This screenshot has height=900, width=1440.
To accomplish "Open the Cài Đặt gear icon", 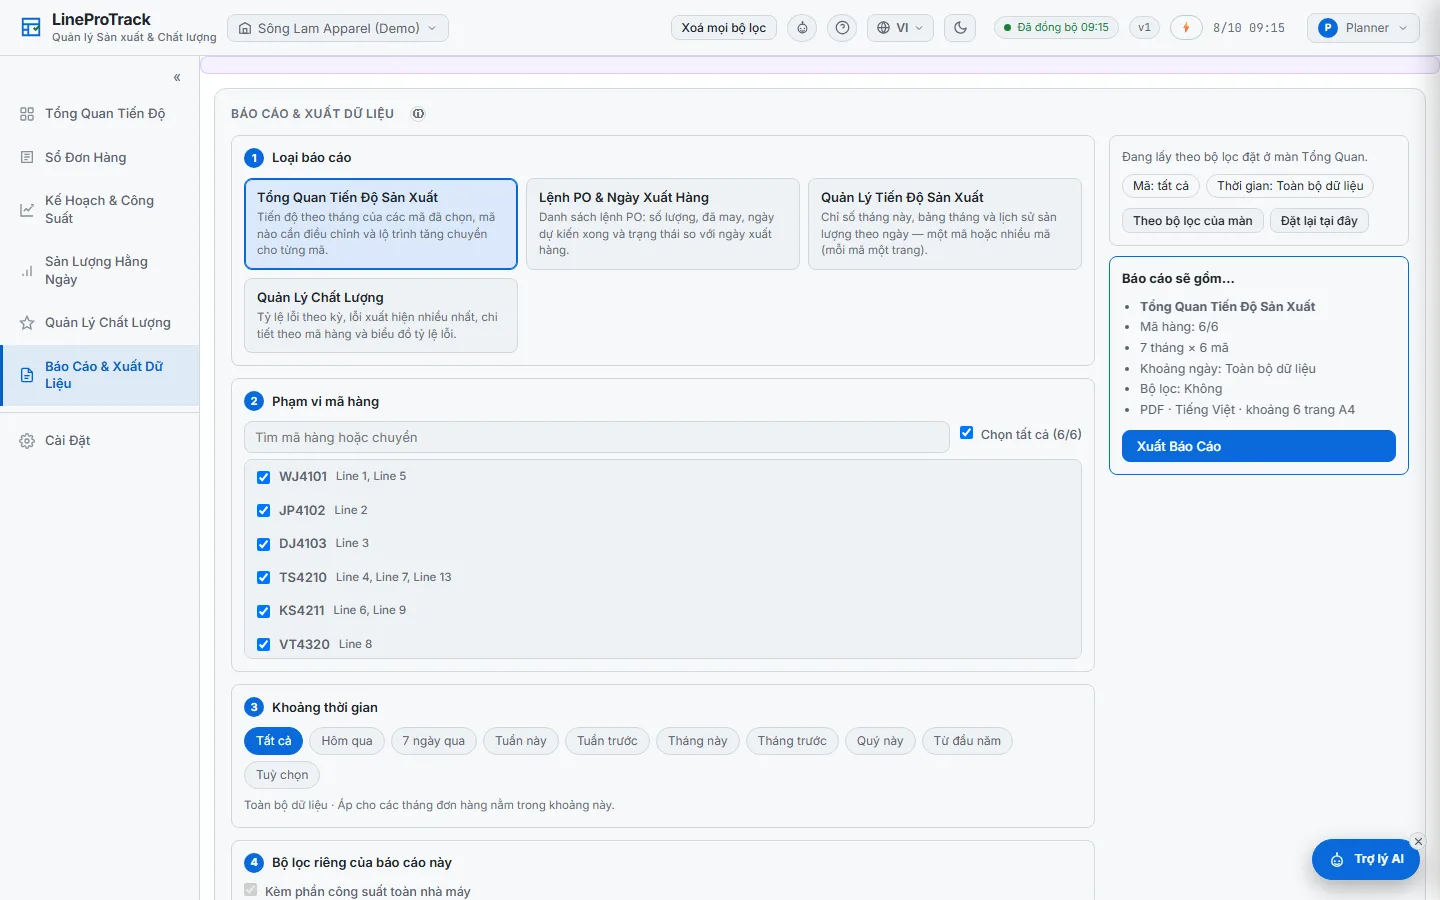I will click(27, 441).
